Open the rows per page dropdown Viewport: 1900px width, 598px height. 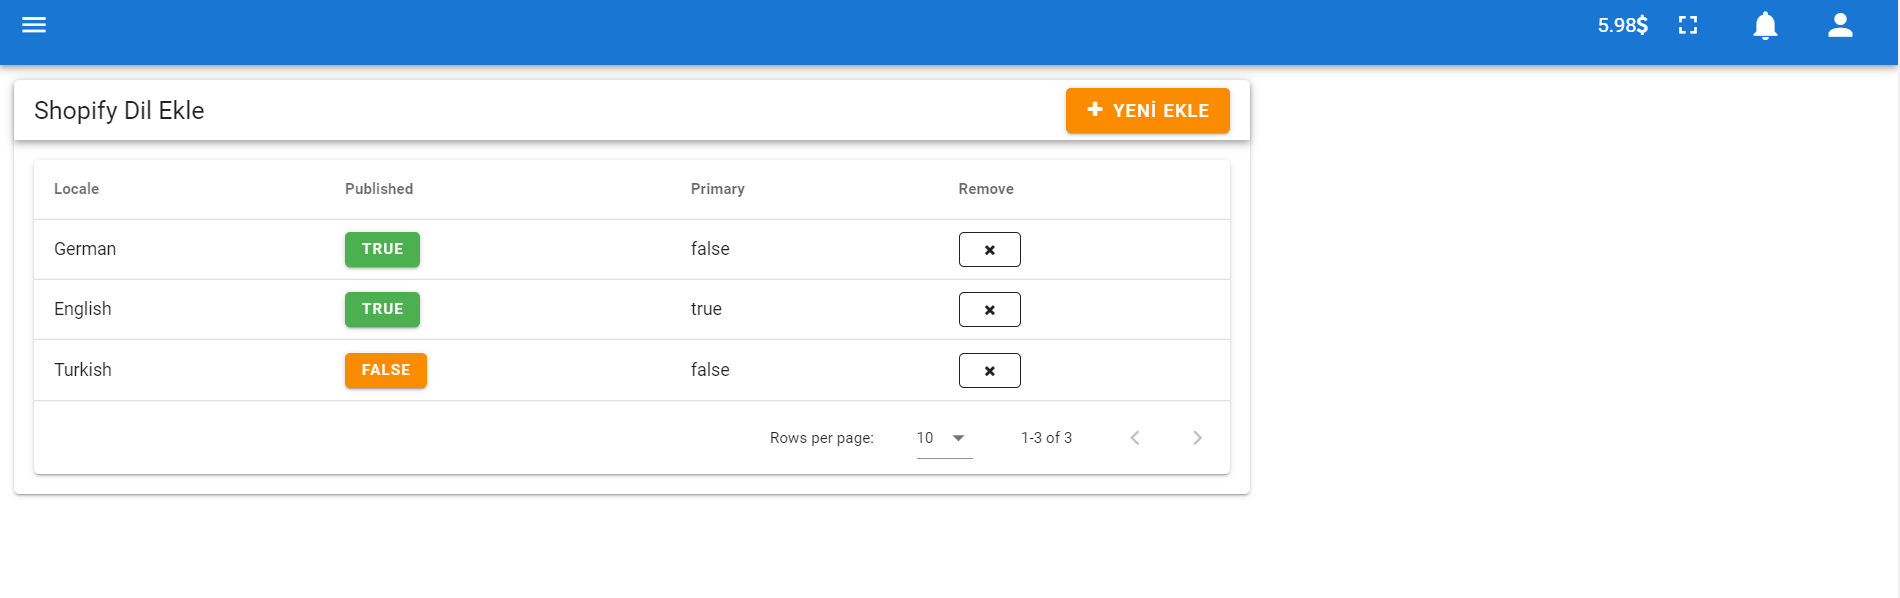point(944,438)
